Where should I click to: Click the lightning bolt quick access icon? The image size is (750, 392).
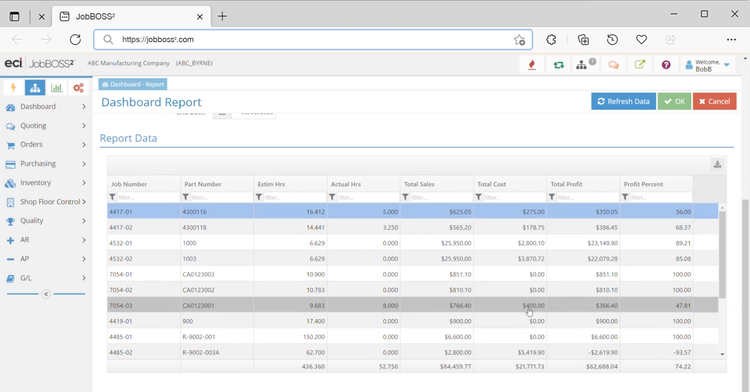click(x=13, y=88)
